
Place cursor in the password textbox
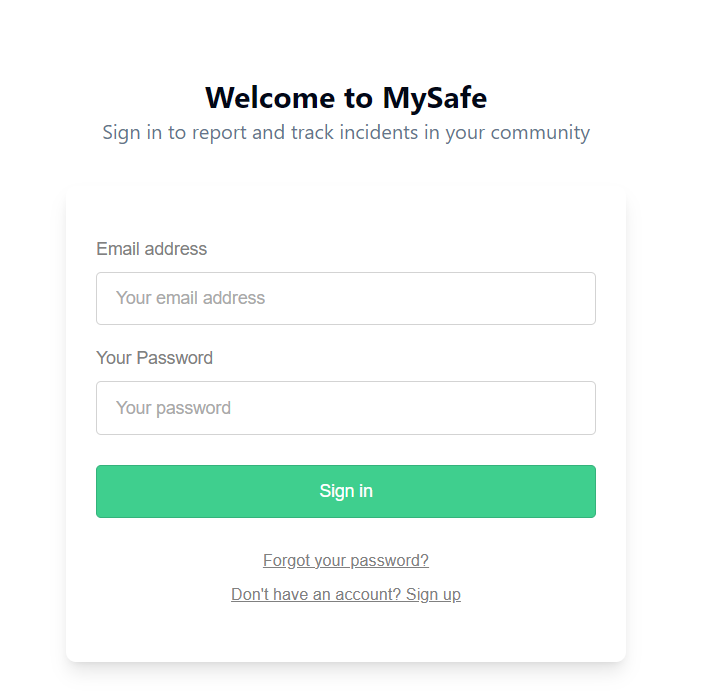coord(345,408)
